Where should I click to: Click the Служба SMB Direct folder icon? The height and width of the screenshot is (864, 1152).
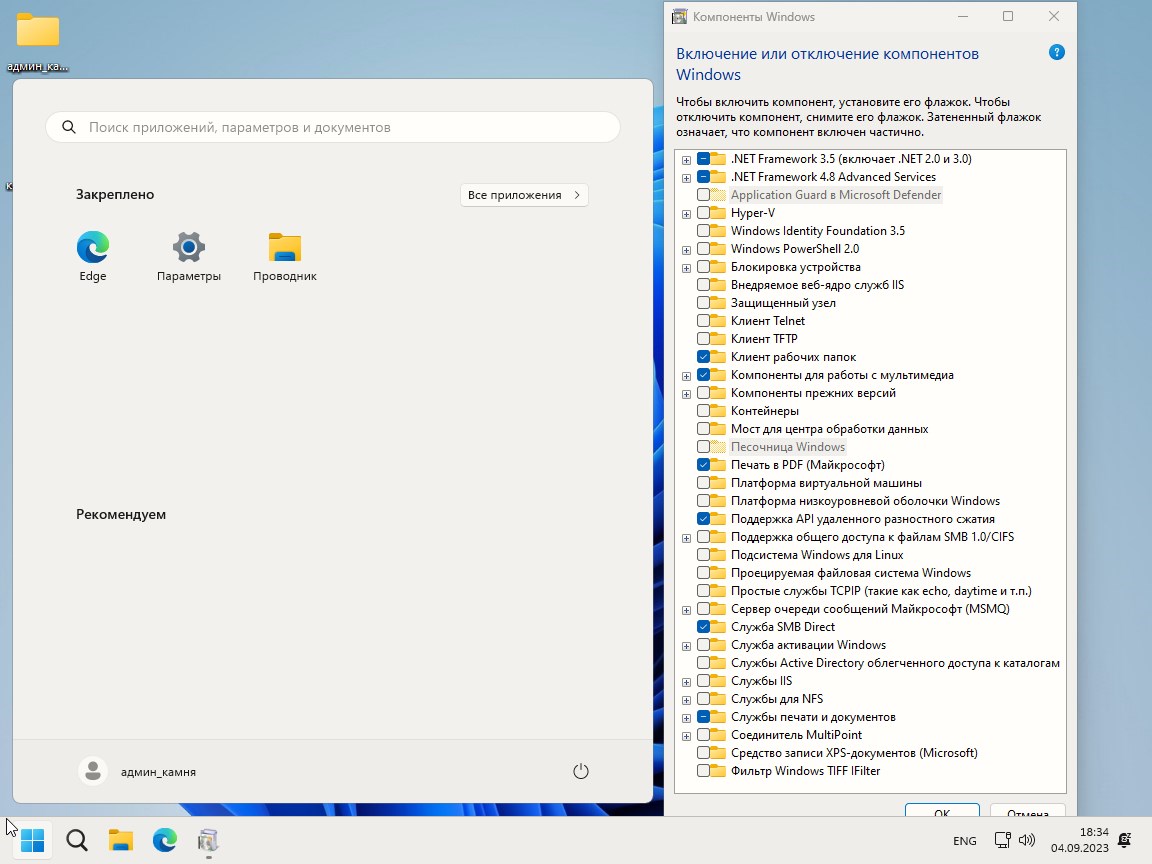(x=719, y=627)
